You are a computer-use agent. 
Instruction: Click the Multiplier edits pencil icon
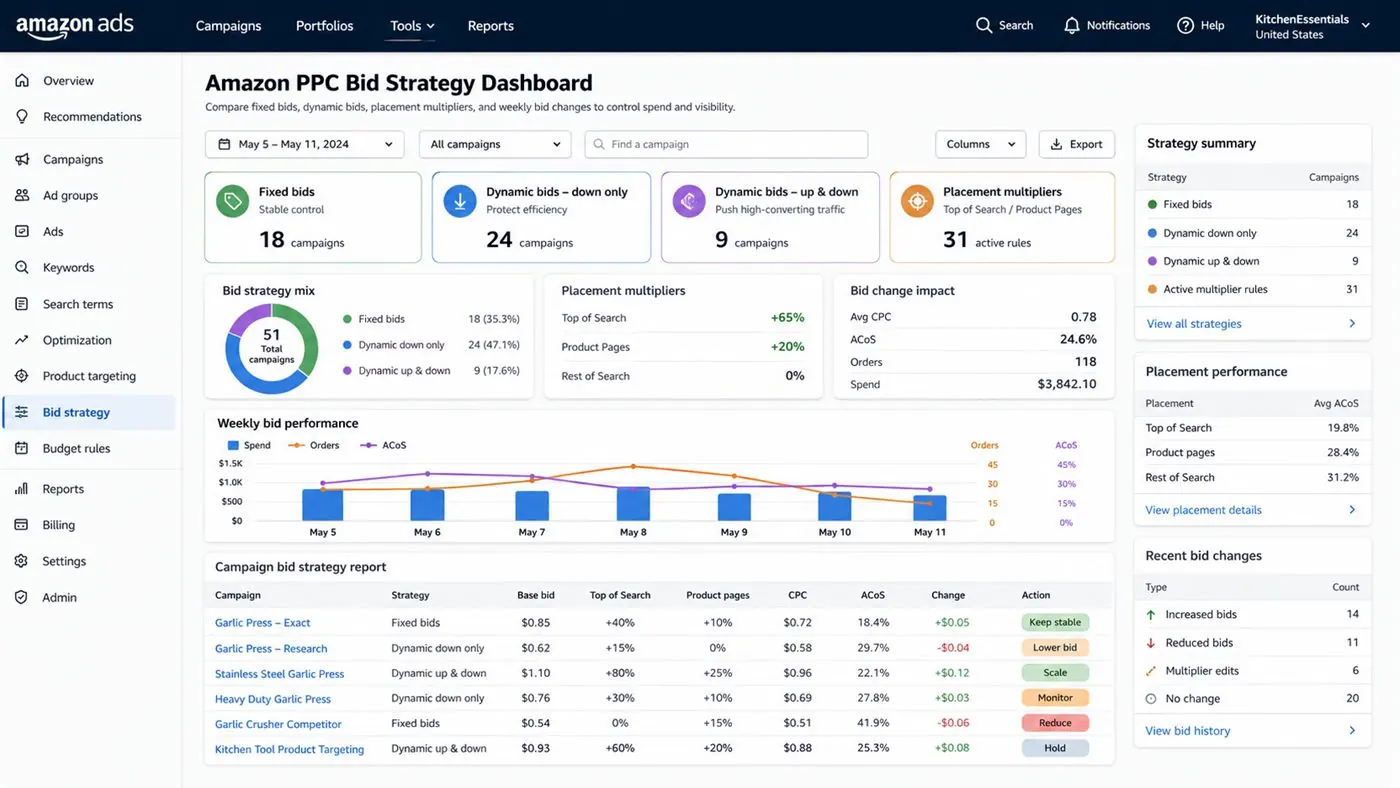[1151, 670]
